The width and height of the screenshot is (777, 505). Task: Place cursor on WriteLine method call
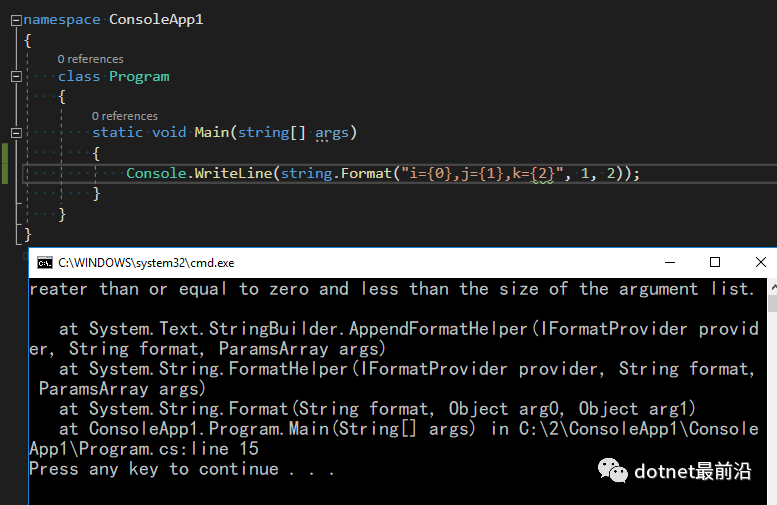click(234, 174)
